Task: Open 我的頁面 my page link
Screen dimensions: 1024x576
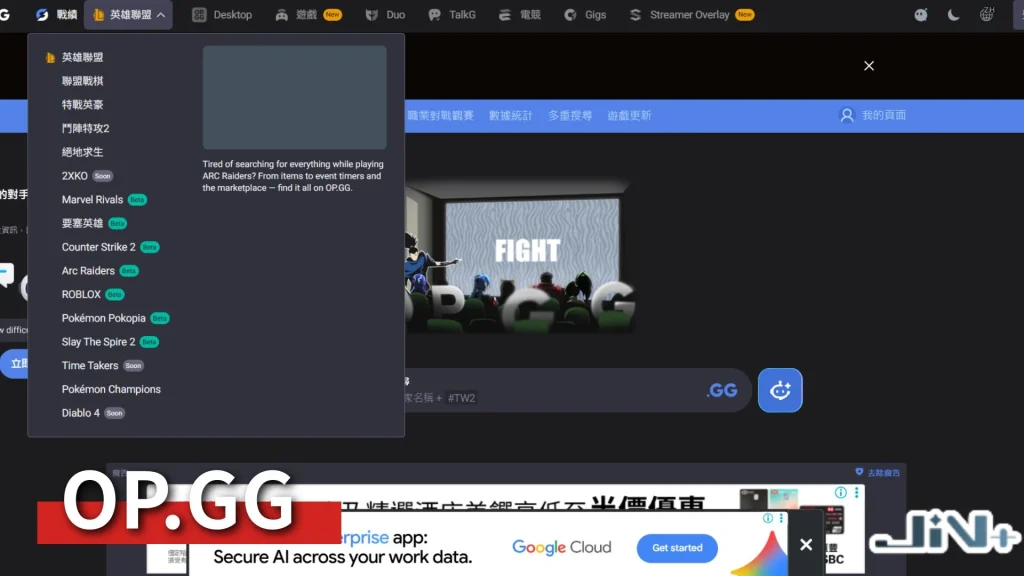Action: point(884,115)
